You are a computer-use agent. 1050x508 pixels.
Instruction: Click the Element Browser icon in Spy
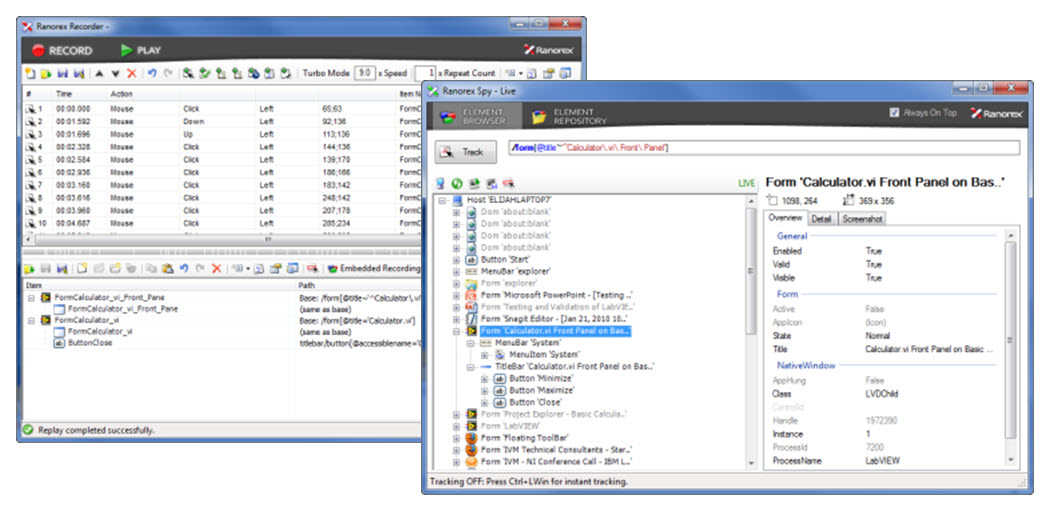click(449, 117)
